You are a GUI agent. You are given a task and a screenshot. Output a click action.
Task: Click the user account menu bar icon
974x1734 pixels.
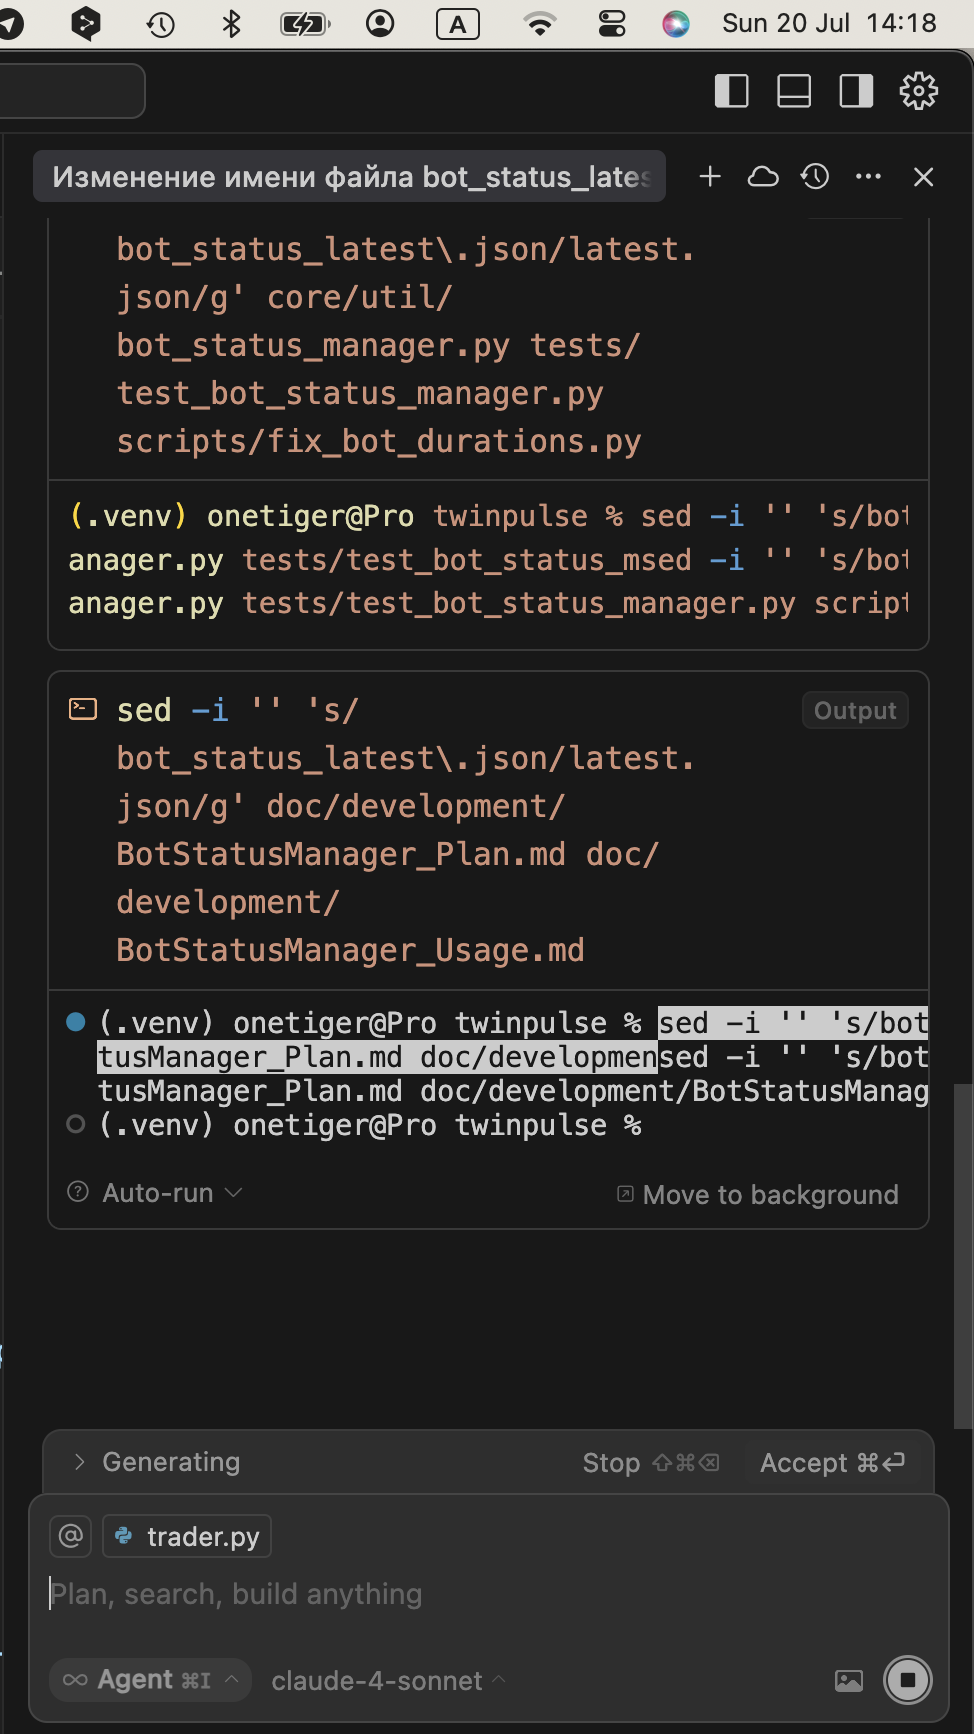(x=380, y=24)
